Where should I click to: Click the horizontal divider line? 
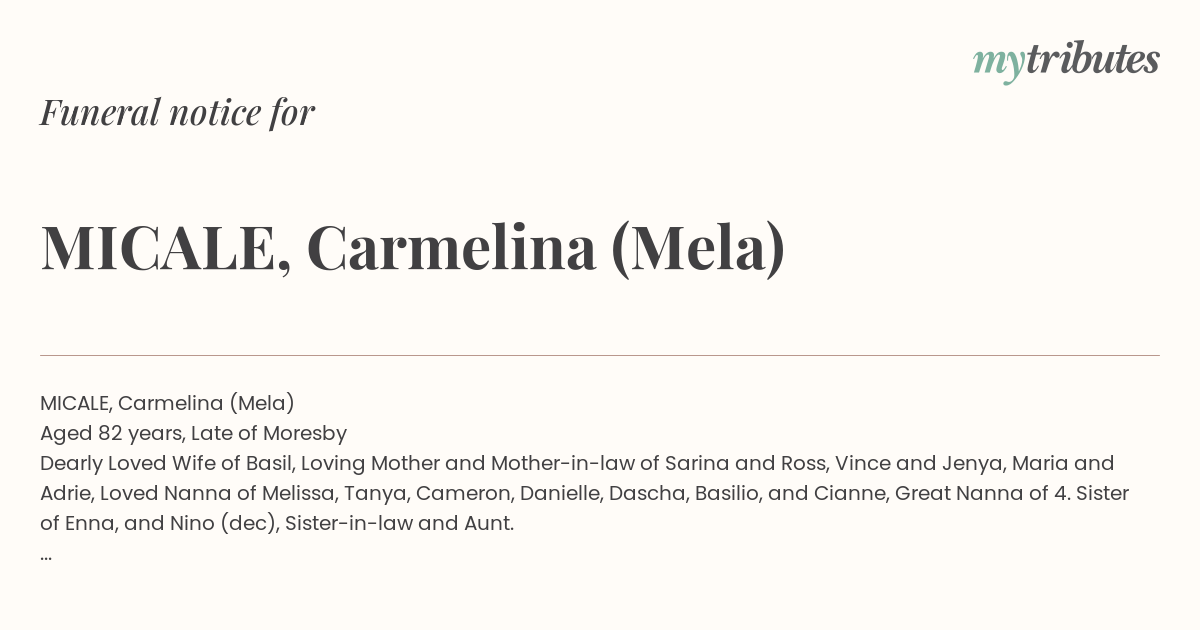[x=600, y=355]
